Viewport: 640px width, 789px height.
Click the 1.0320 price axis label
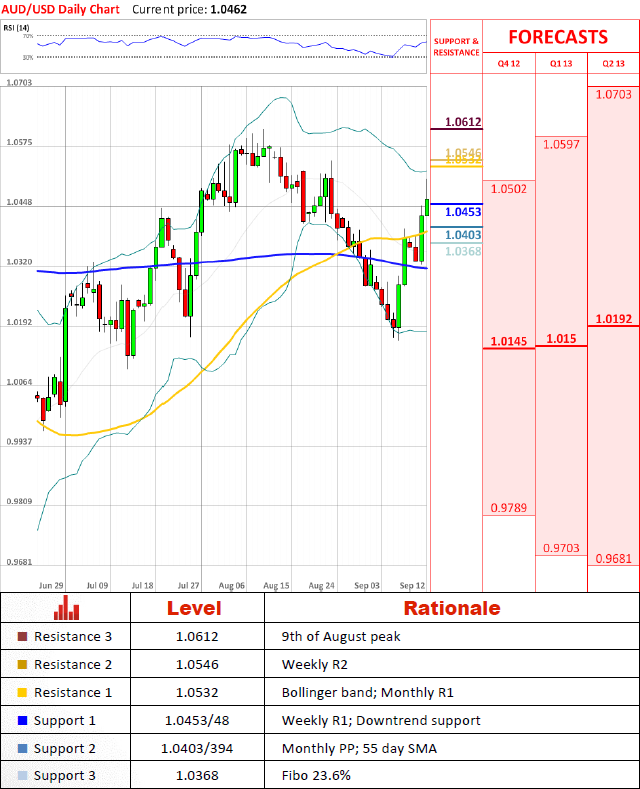(x=19, y=262)
